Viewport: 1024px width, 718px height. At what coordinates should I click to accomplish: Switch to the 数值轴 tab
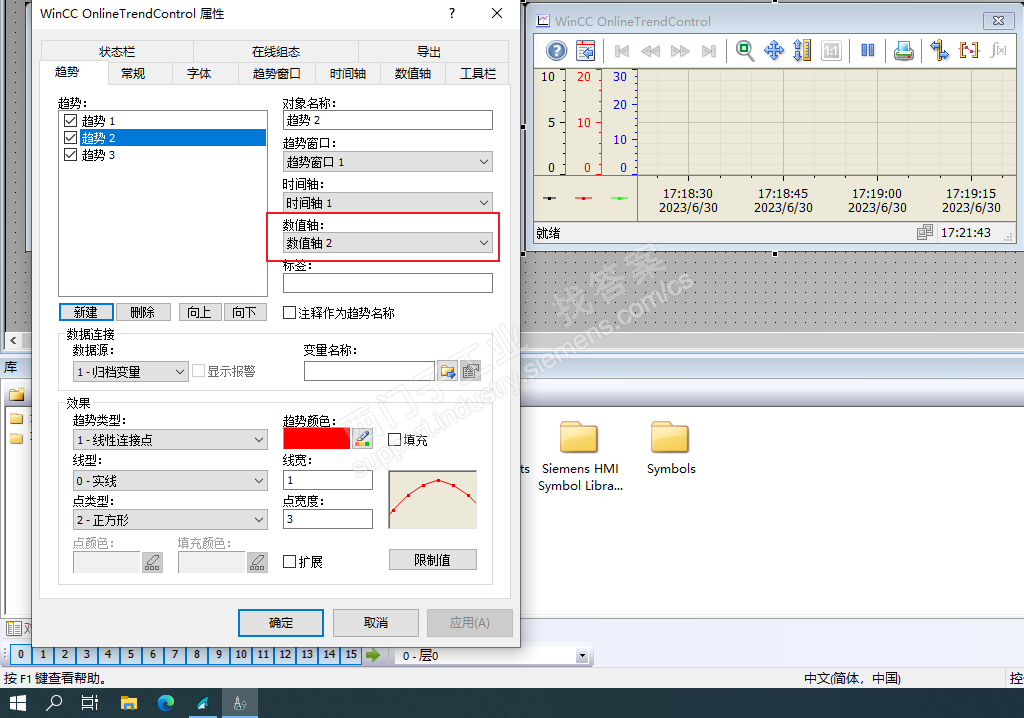(413, 73)
